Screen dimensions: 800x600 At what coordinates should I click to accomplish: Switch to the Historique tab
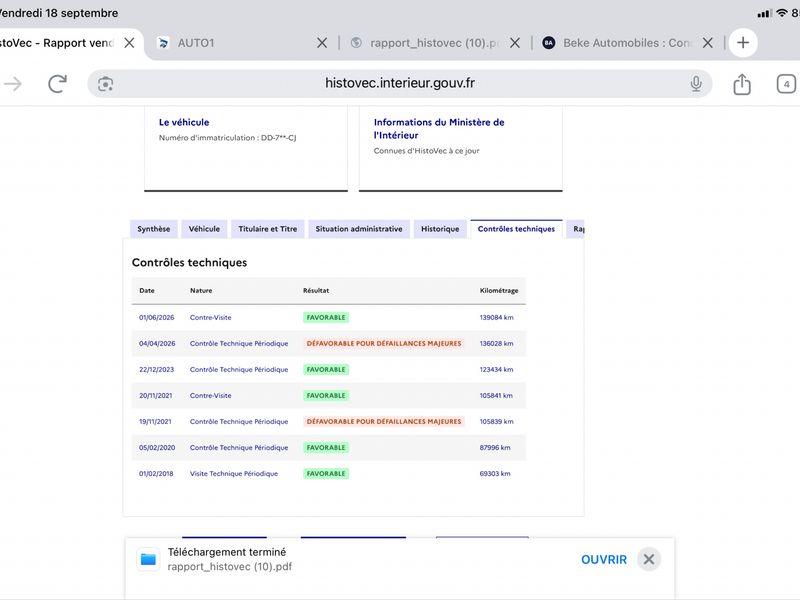tap(440, 229)
